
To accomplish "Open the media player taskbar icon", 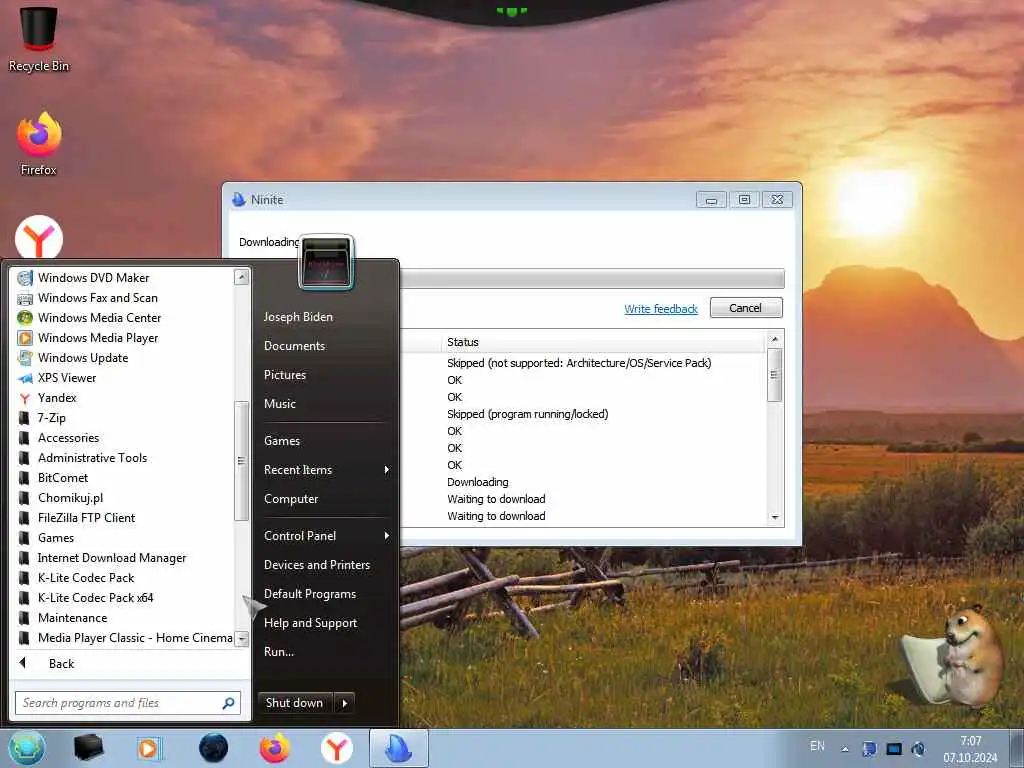I will [x=150, y=748].
